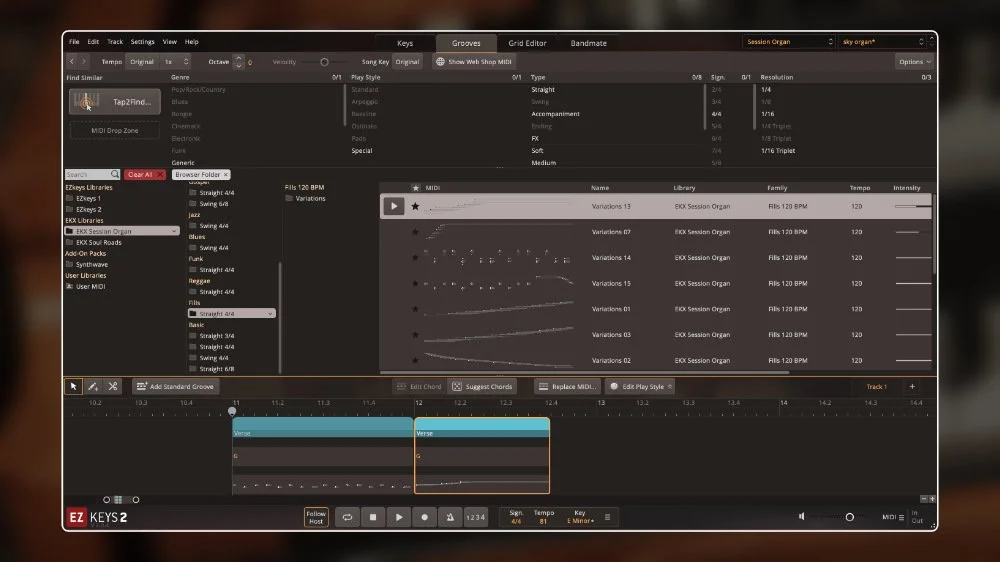Open the tempo 1x multiplier dropdown
The width and height of the screenshot is (1000, 562).
pyautogui.click(x=177, y=62)
